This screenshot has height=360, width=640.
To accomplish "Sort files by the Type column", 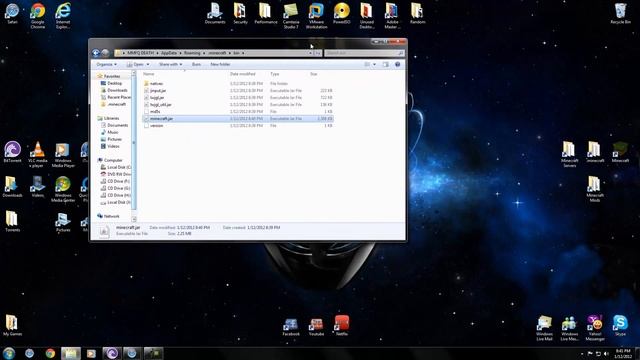I will 275,74.
